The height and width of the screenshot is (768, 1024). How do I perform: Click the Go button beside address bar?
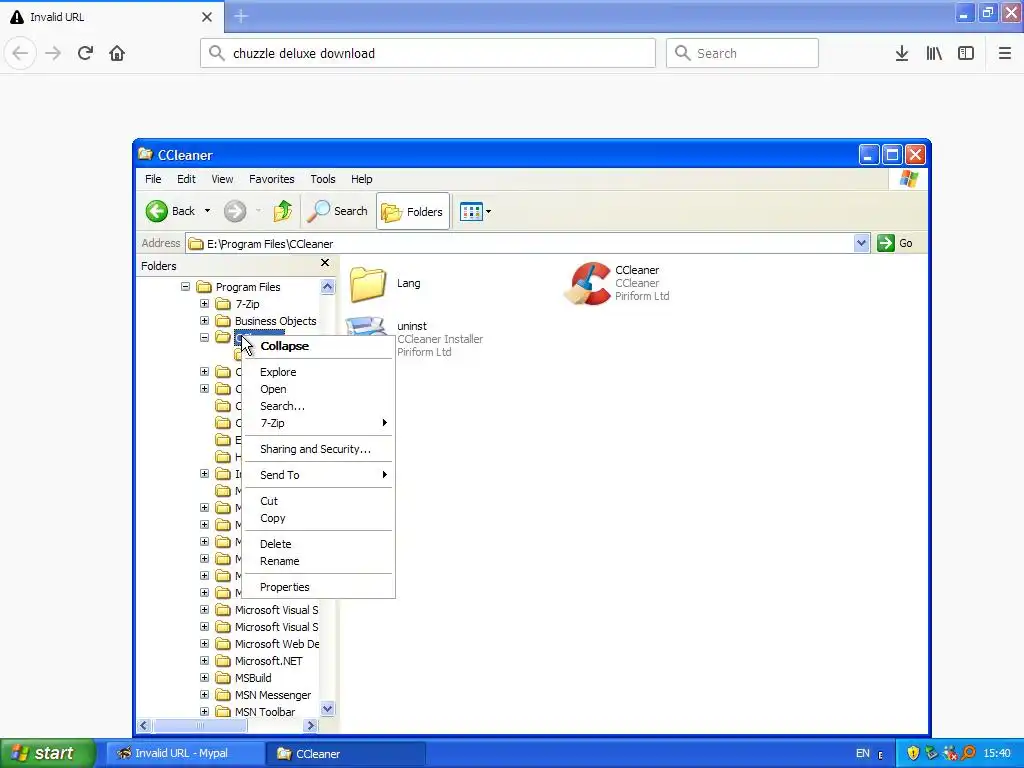tap(896, 243)
